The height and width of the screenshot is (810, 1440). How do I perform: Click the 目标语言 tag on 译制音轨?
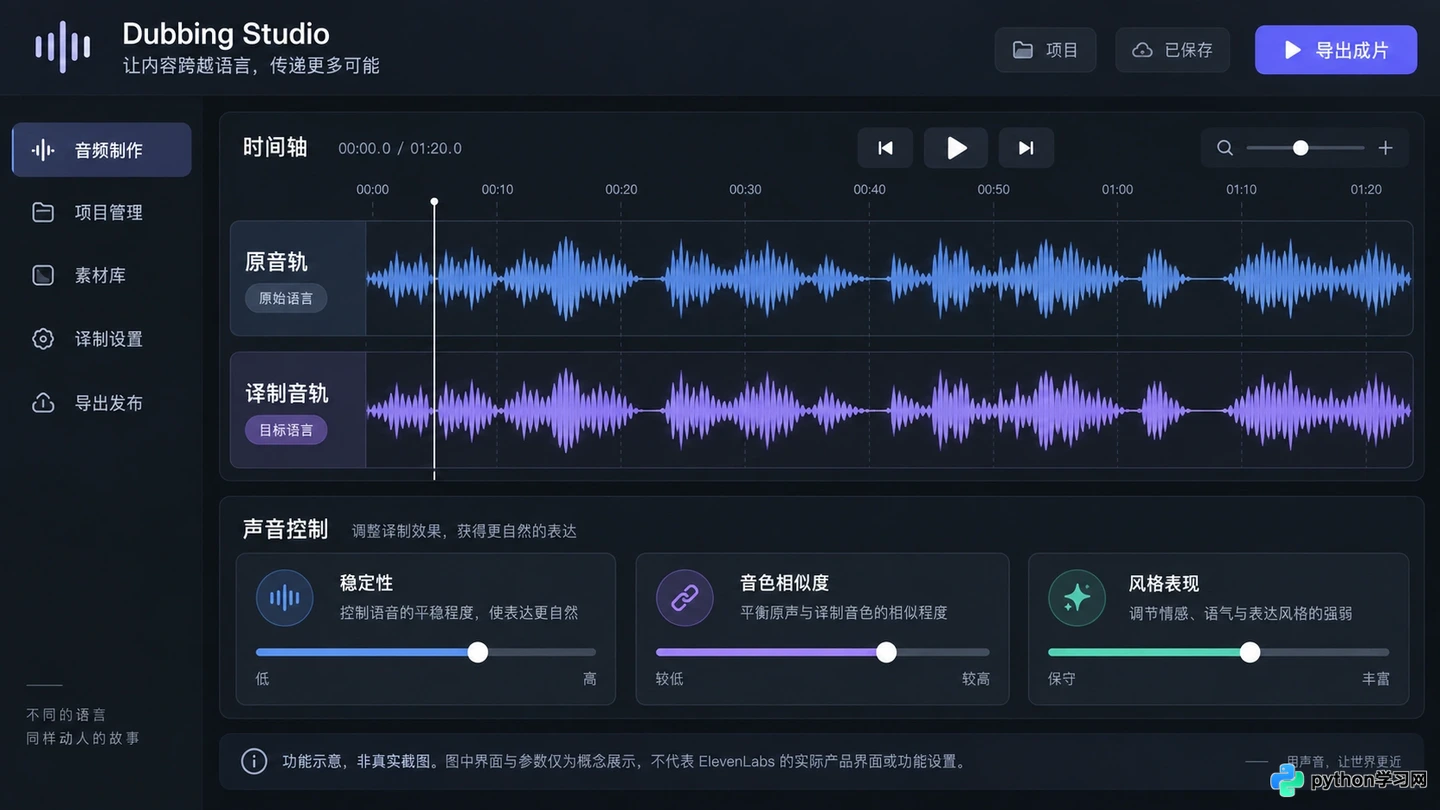[x=286, y=430]
